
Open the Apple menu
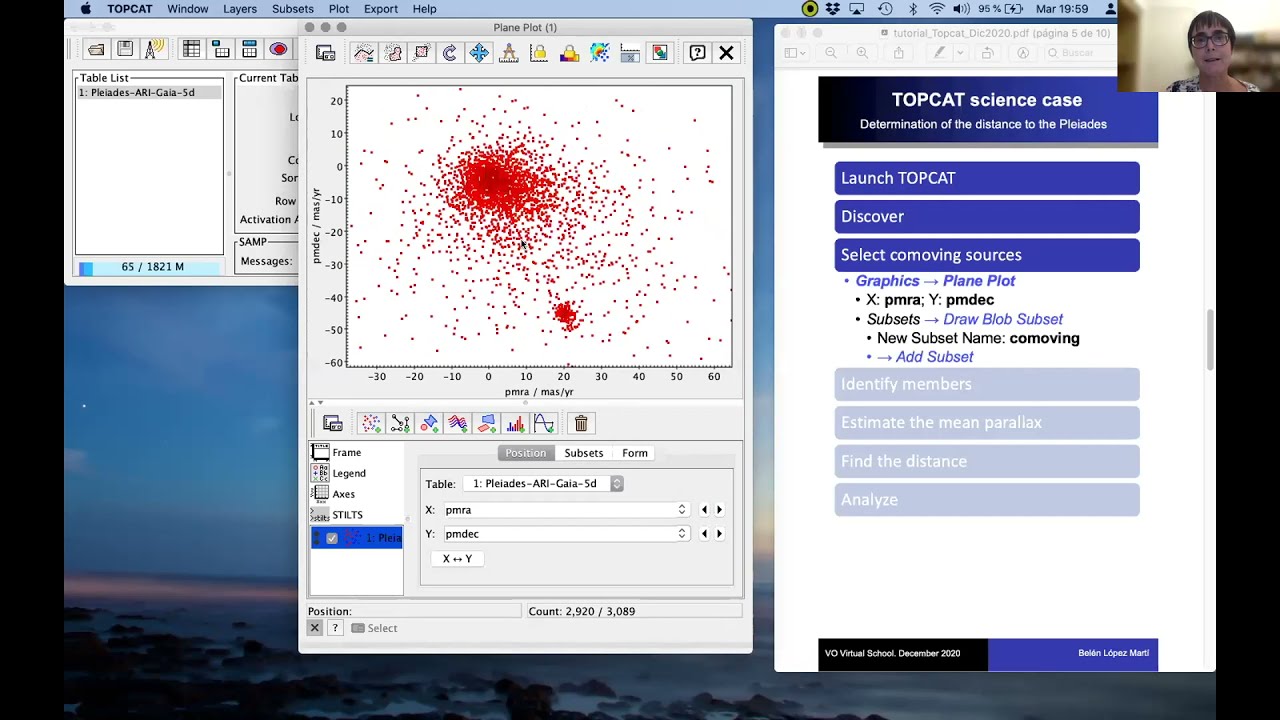coord(86,9)
